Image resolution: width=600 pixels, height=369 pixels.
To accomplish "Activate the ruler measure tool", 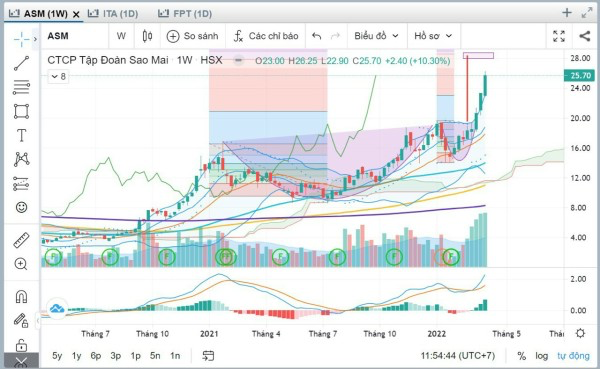I will pos(21,240).
